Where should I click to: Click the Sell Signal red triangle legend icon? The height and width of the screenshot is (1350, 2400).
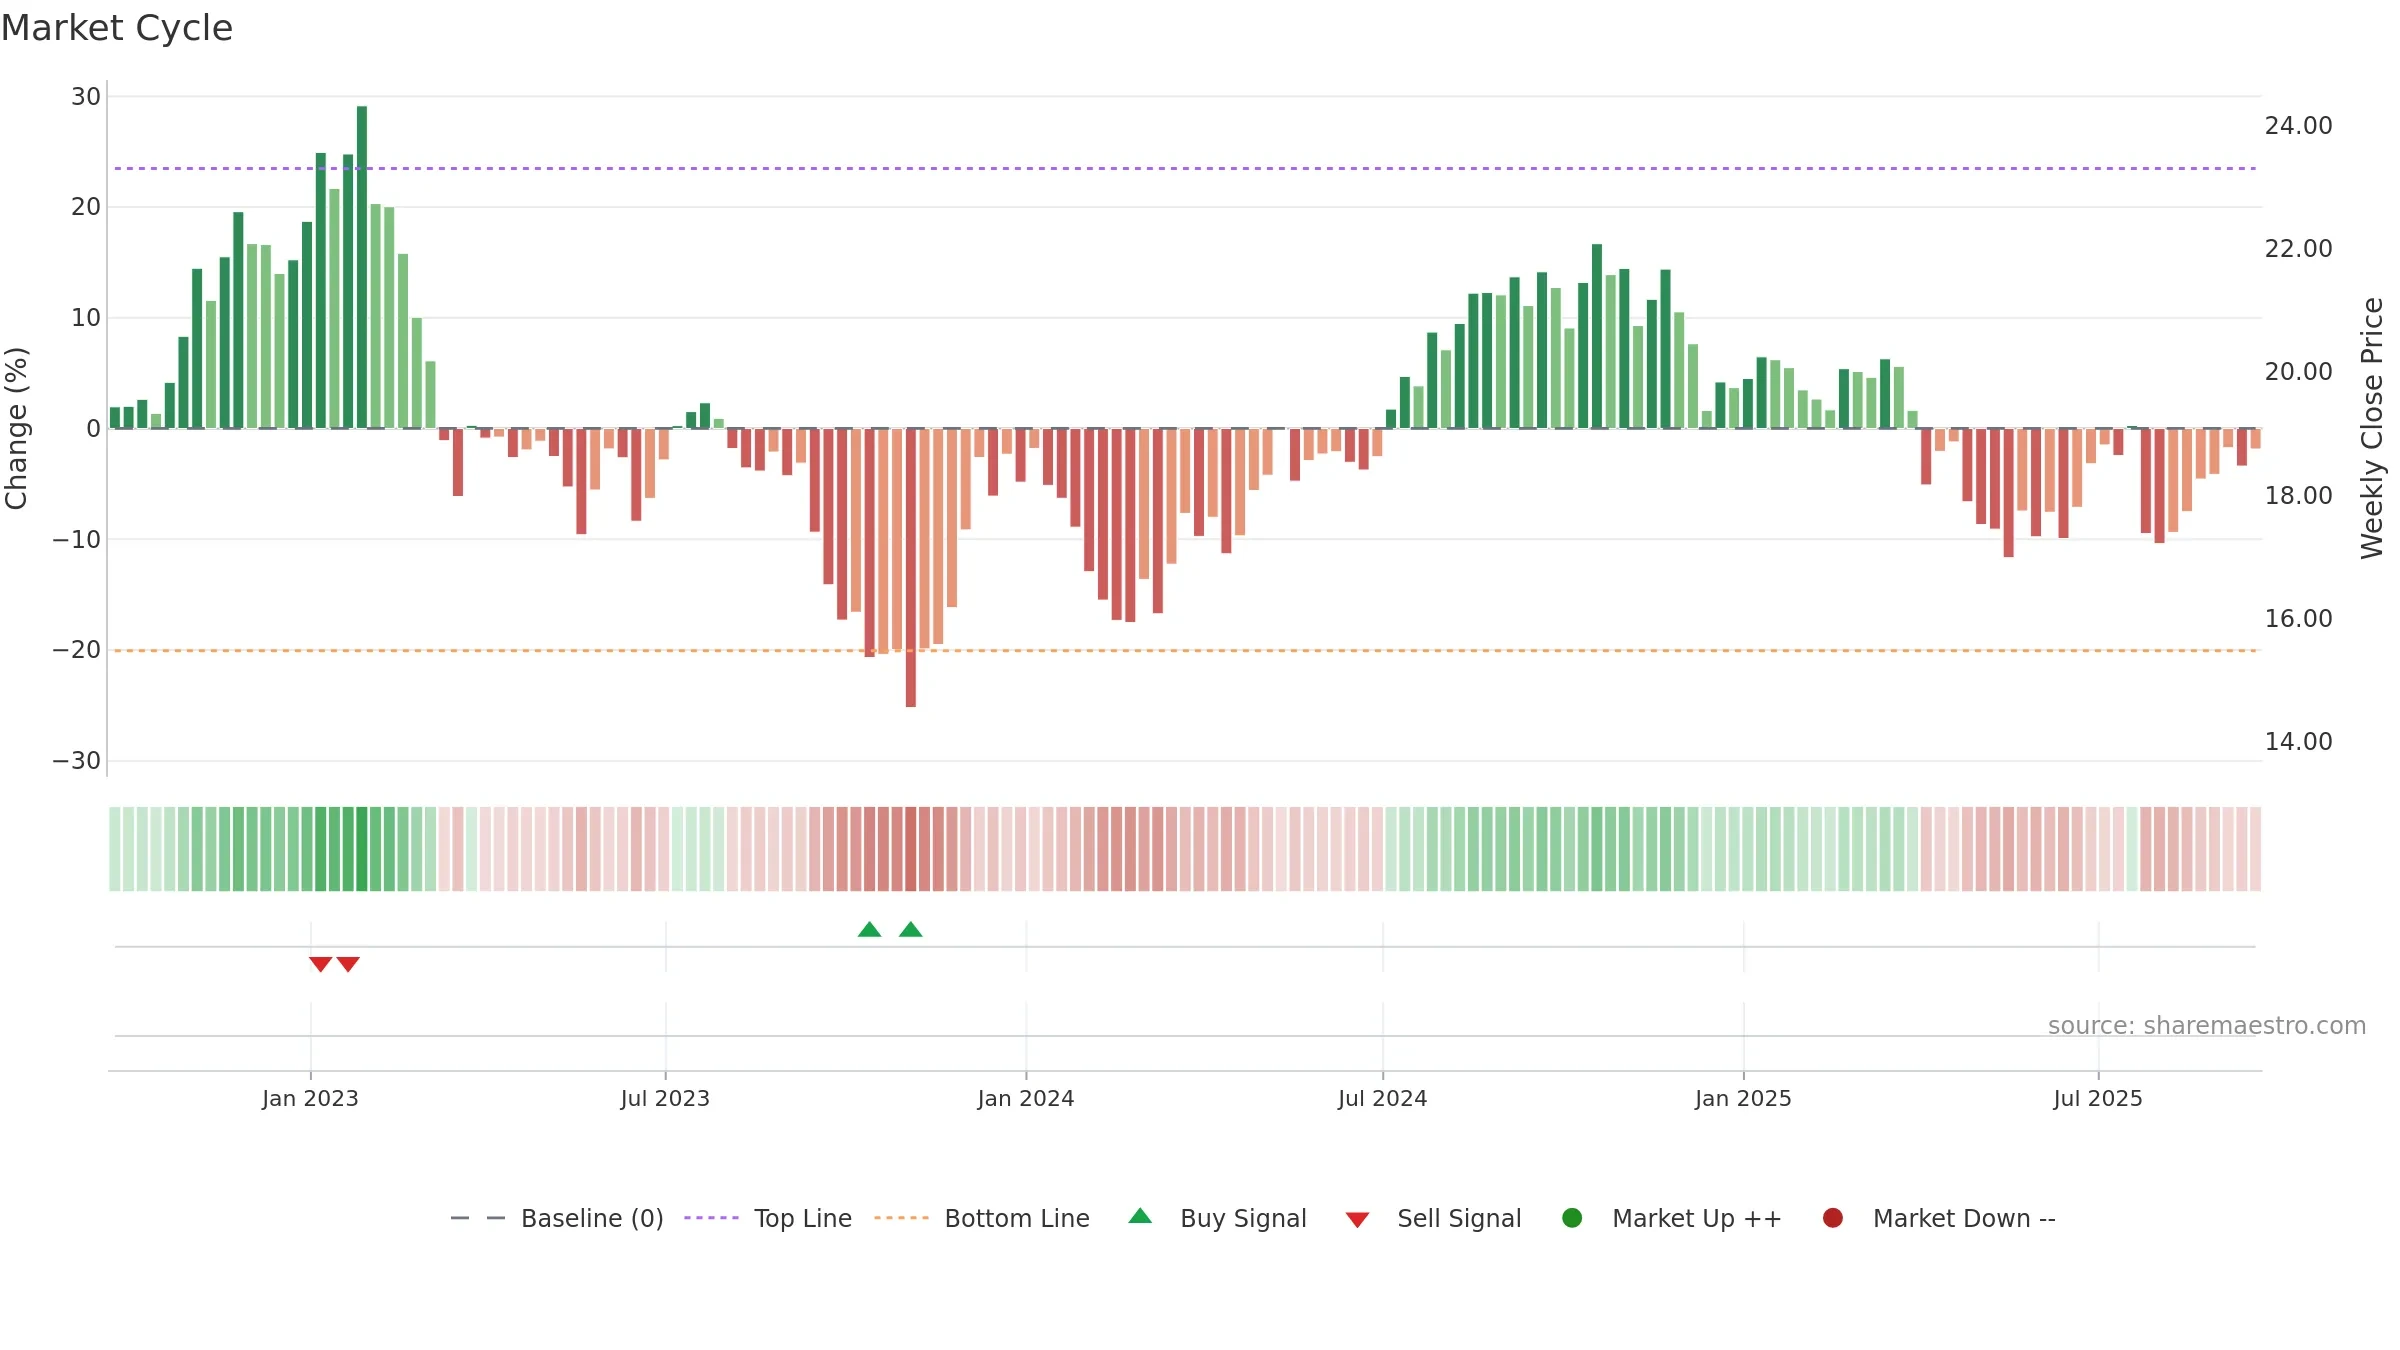tap(1357, 1220)
